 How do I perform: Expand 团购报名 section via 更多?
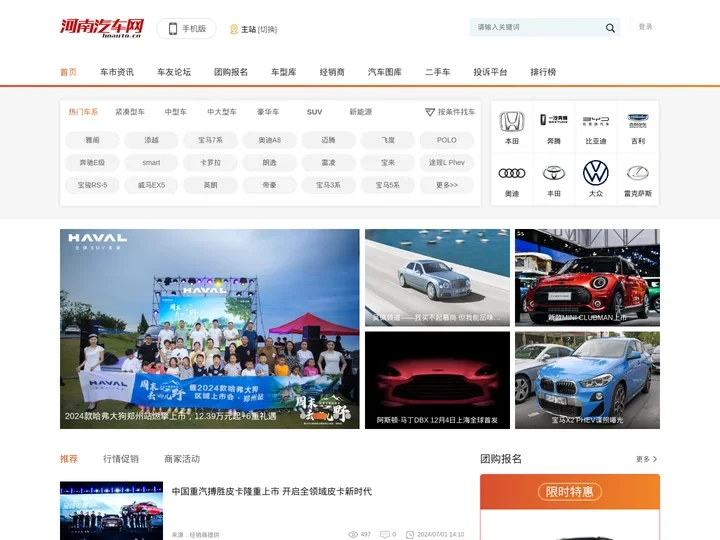646,459
